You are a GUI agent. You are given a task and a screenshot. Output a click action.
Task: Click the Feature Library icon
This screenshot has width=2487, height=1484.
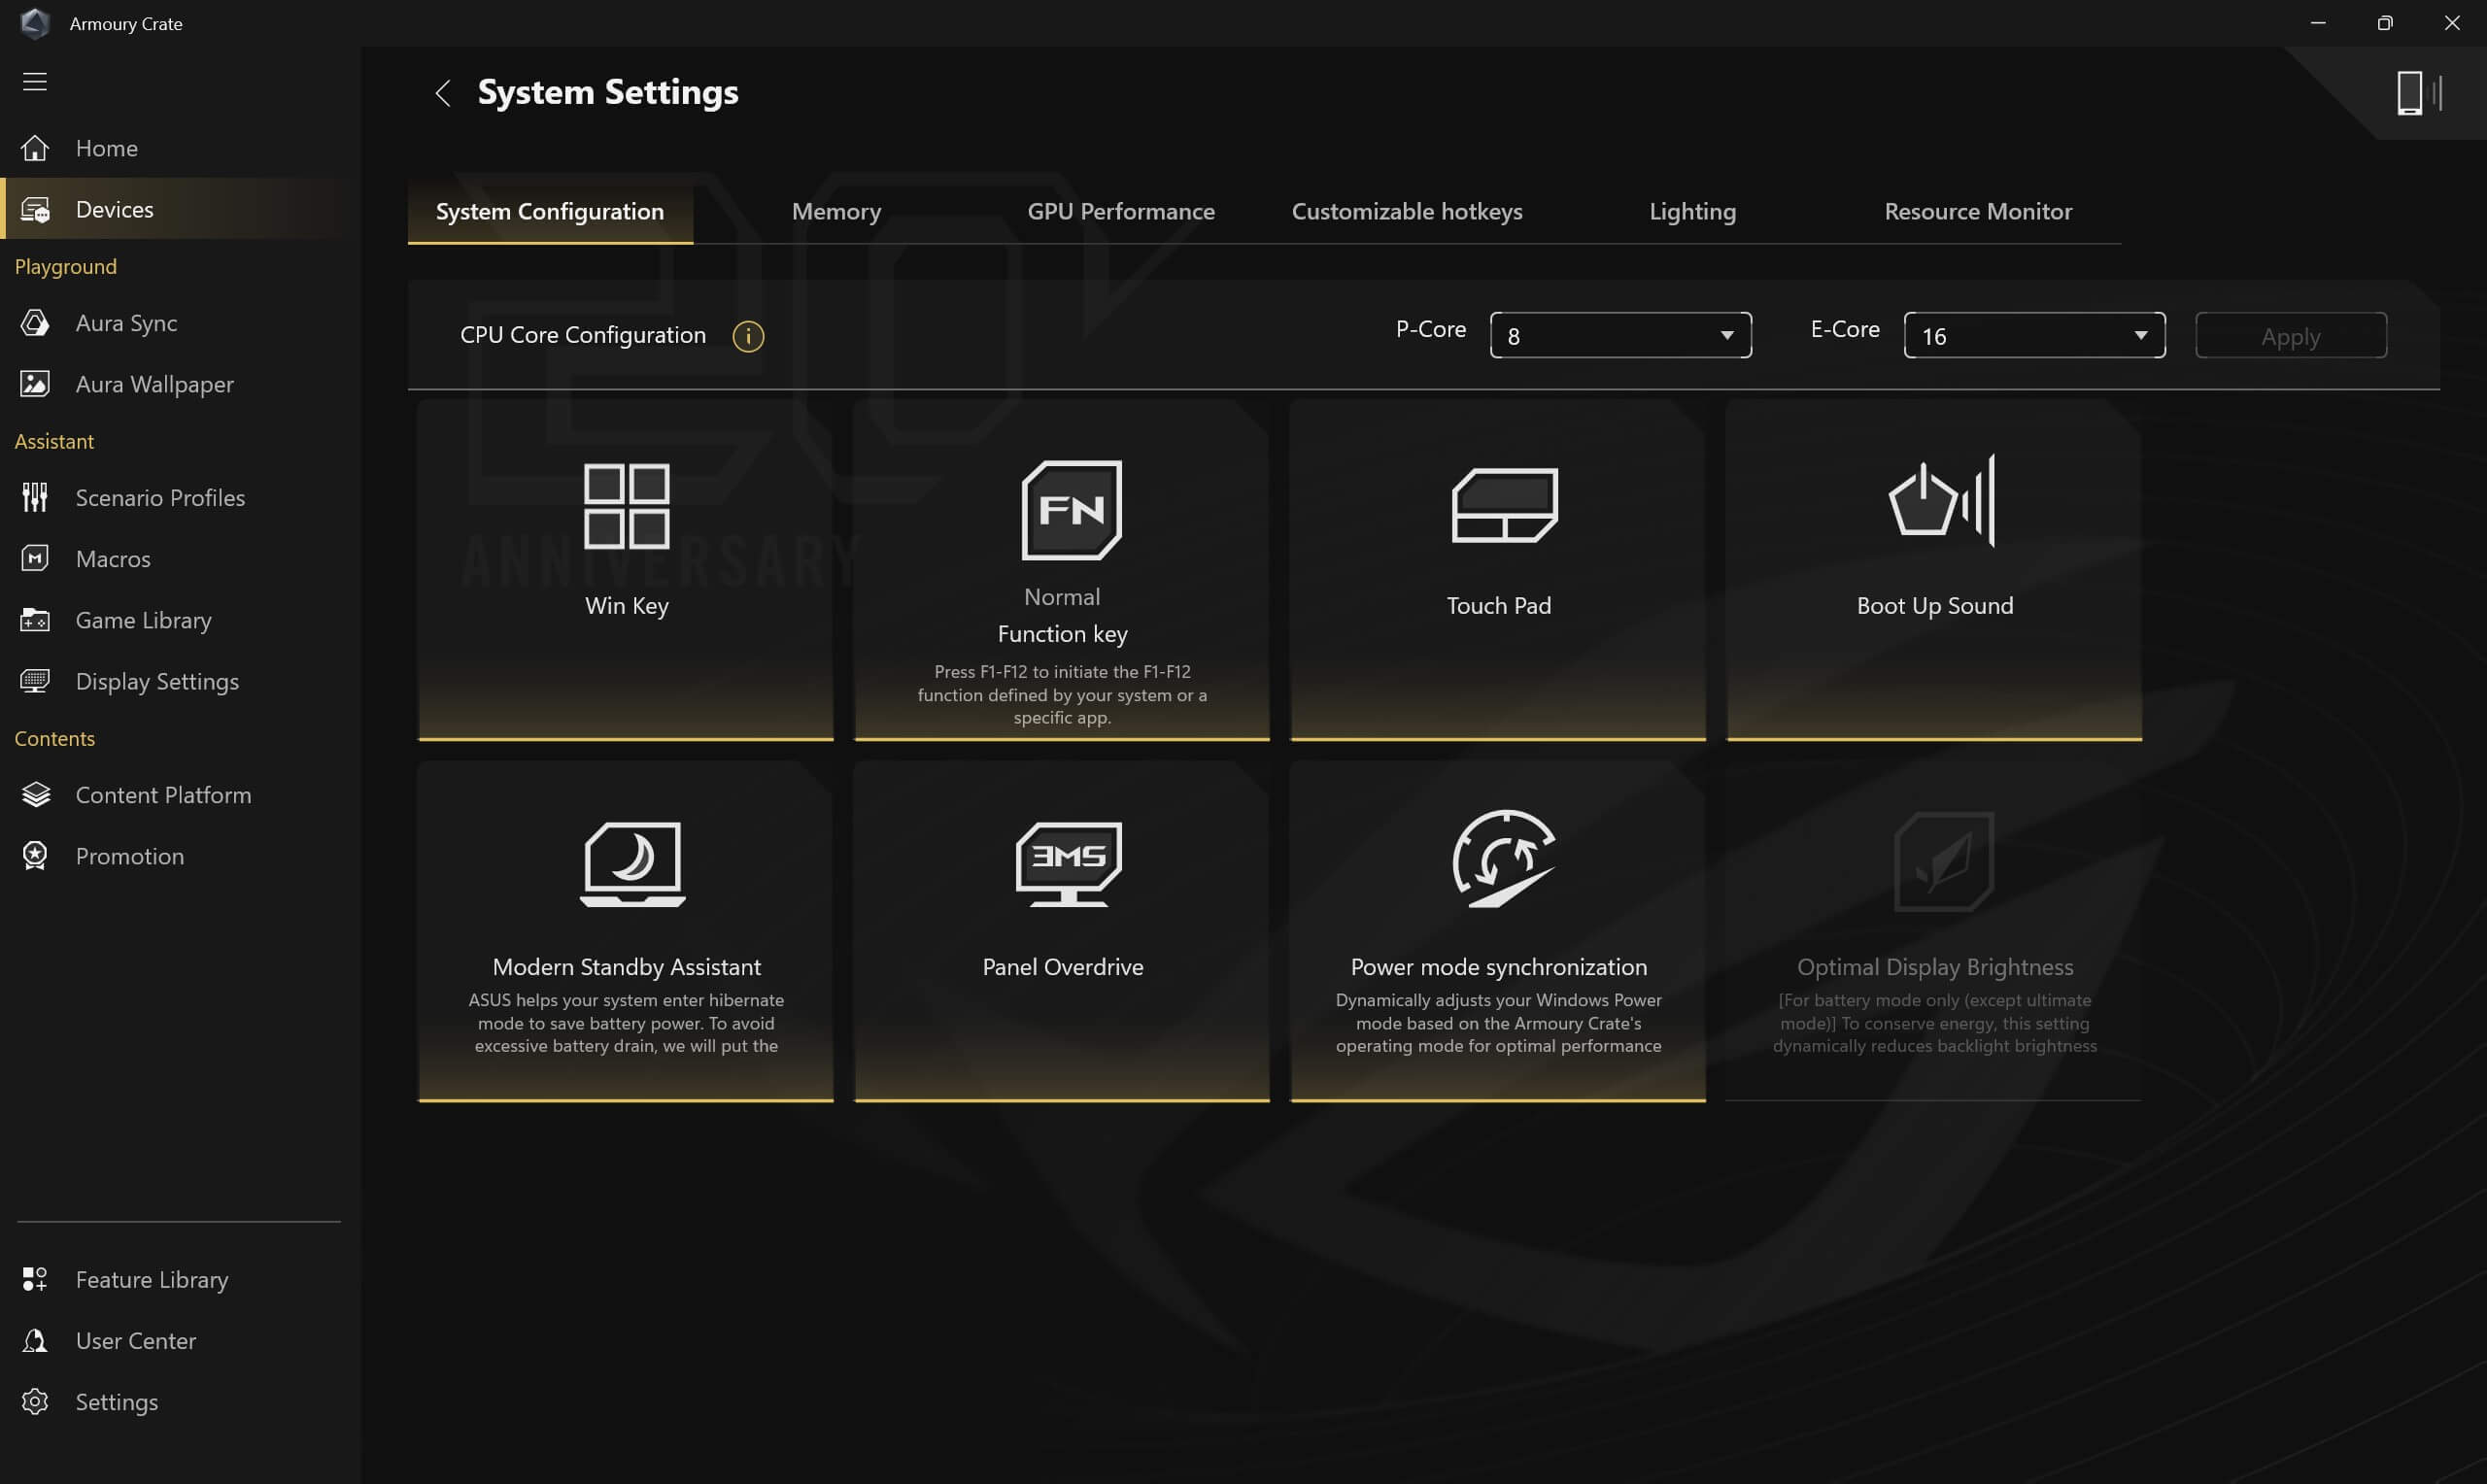click(x=35, y=1279)
